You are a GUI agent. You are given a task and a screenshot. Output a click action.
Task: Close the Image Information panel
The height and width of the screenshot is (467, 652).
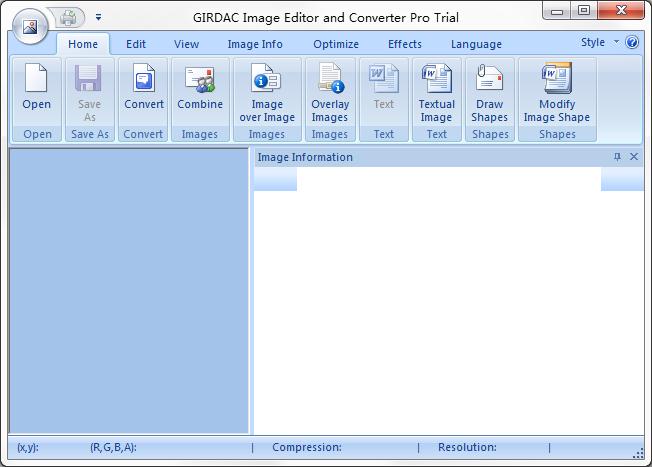(x=634, y=157)
